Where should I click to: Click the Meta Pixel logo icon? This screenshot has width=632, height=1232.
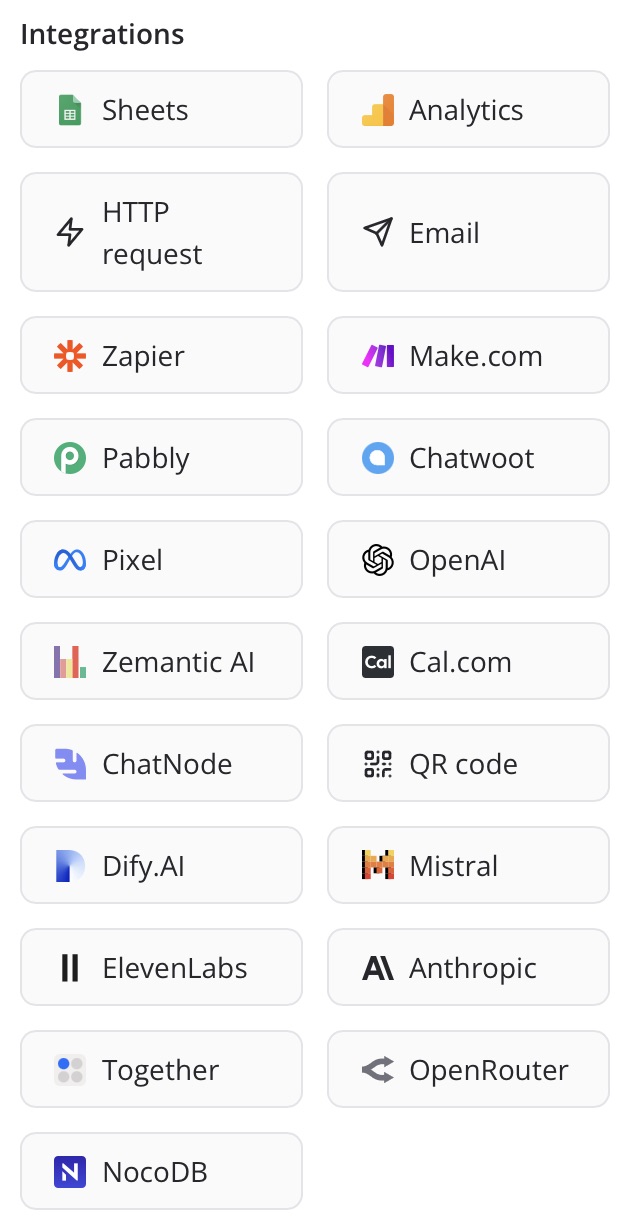pos(70,560)
